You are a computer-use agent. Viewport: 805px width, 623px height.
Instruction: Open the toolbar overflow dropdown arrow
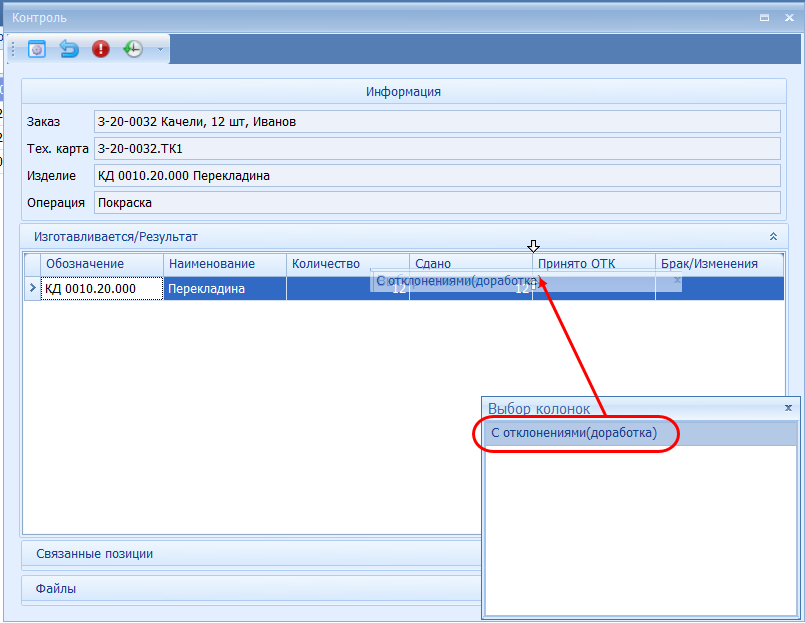[160, 49]
